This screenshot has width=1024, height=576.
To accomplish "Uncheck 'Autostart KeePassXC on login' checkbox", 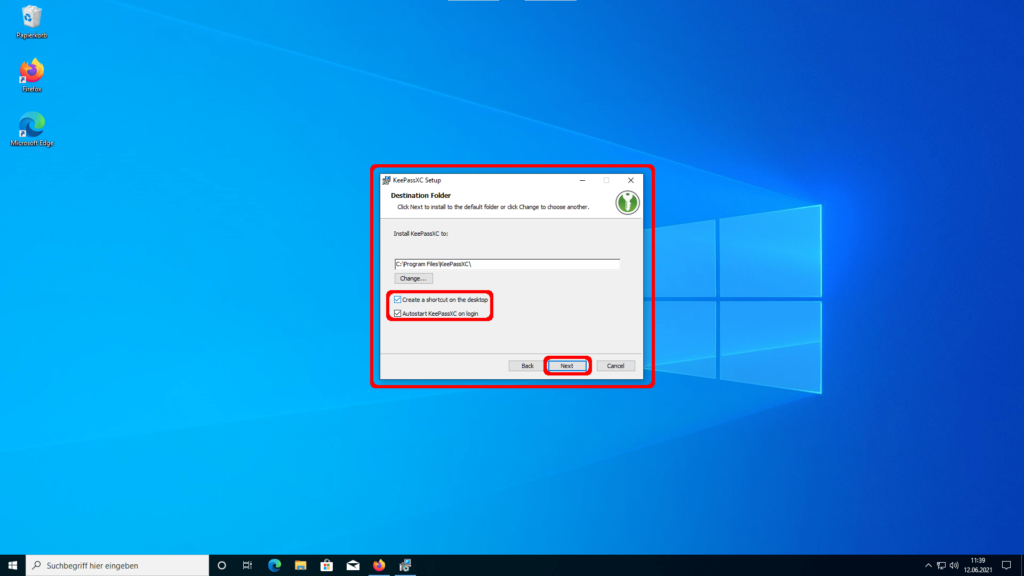I will pyautogui.click(x=397, y=313).
